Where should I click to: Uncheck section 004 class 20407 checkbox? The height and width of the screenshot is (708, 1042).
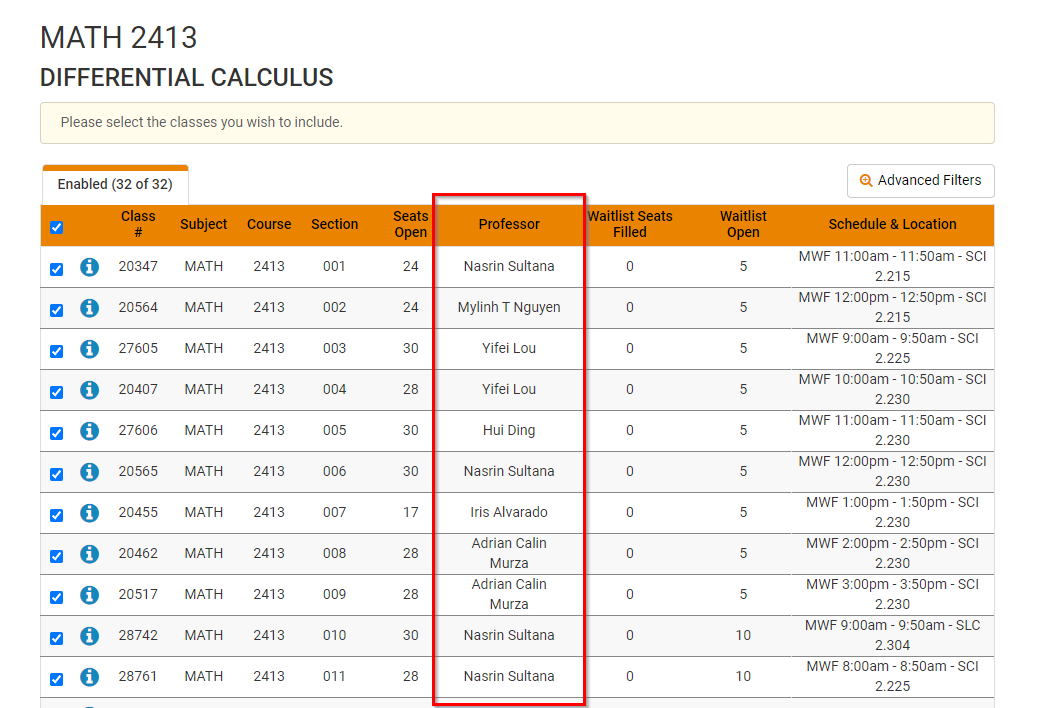(x=56, y=392)
